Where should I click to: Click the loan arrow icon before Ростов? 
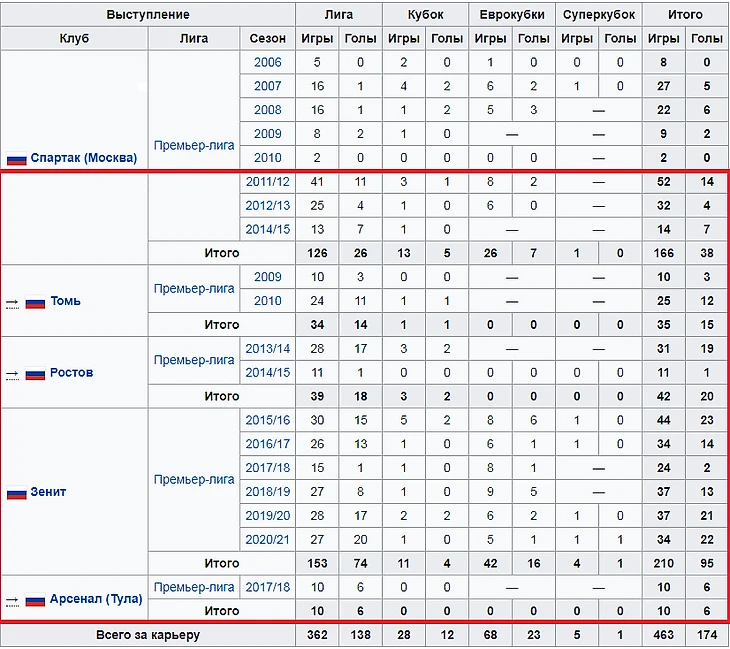[13, 373]
